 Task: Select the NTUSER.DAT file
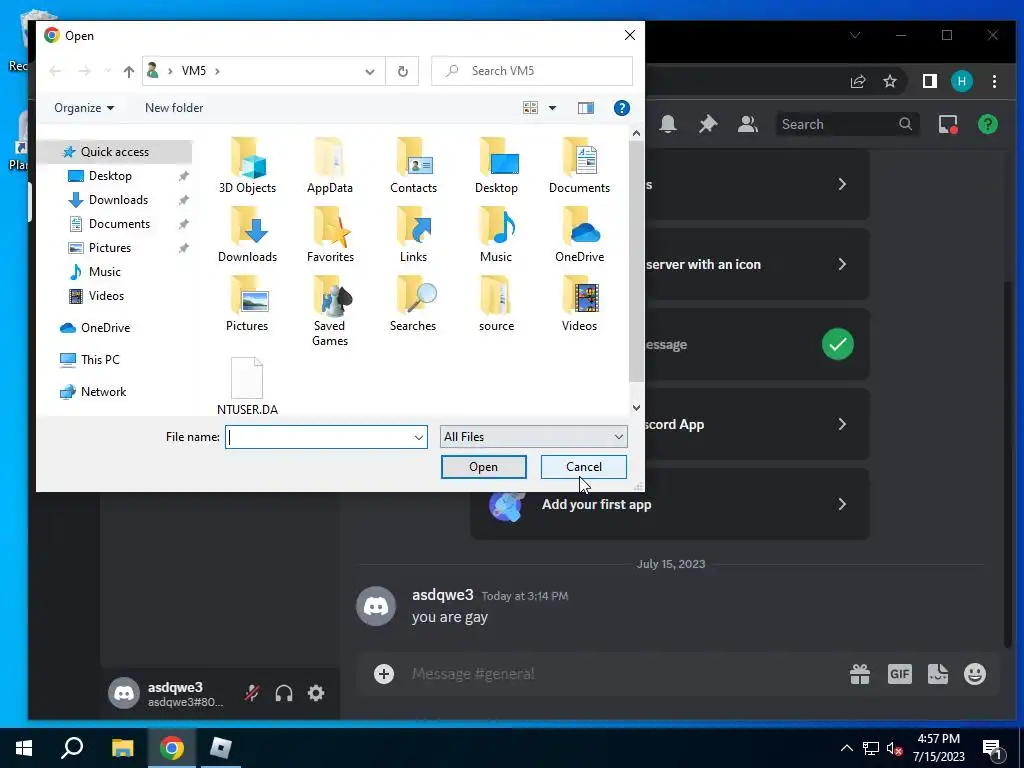pyautogui.click(x=247, y=387)
